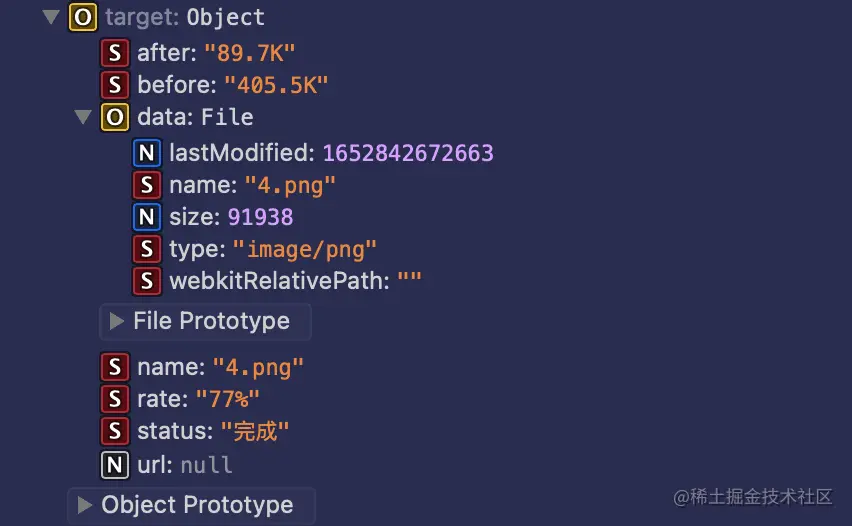Click the object type icon beside target
Viewport: 852px width, 526px height.
pos(83,18)
